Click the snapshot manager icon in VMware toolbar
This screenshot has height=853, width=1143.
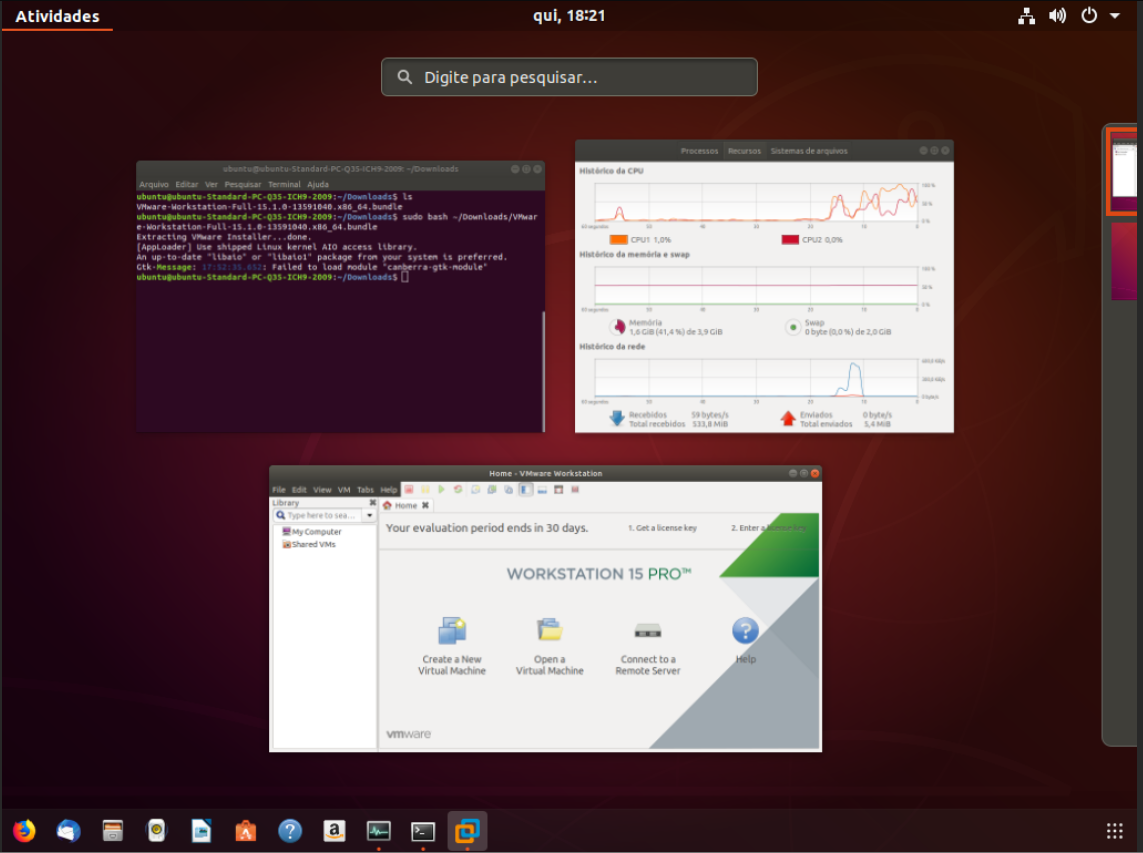click(x=508, y=489)
